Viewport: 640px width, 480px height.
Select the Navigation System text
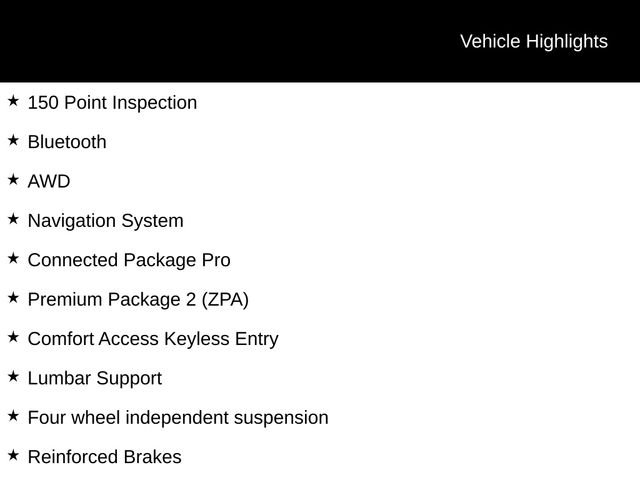[105, 221]
